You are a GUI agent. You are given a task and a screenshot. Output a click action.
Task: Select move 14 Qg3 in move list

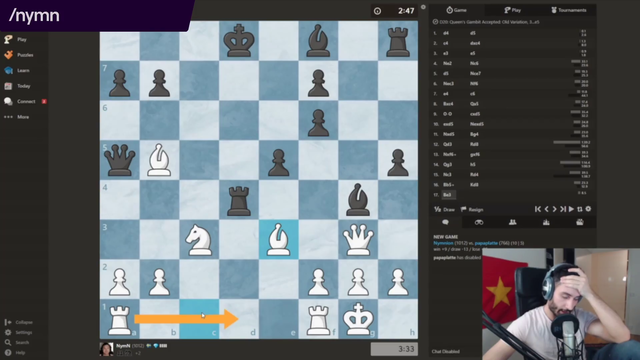pos(448,164)
